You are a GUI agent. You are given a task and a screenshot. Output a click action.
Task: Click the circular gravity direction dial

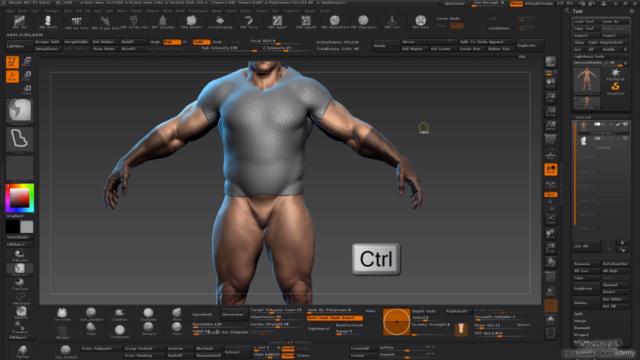396,322
